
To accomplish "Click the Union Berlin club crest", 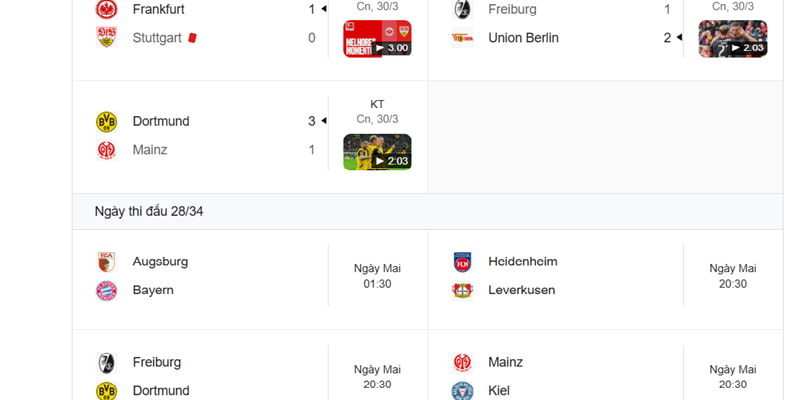I will tap(462, 38).
